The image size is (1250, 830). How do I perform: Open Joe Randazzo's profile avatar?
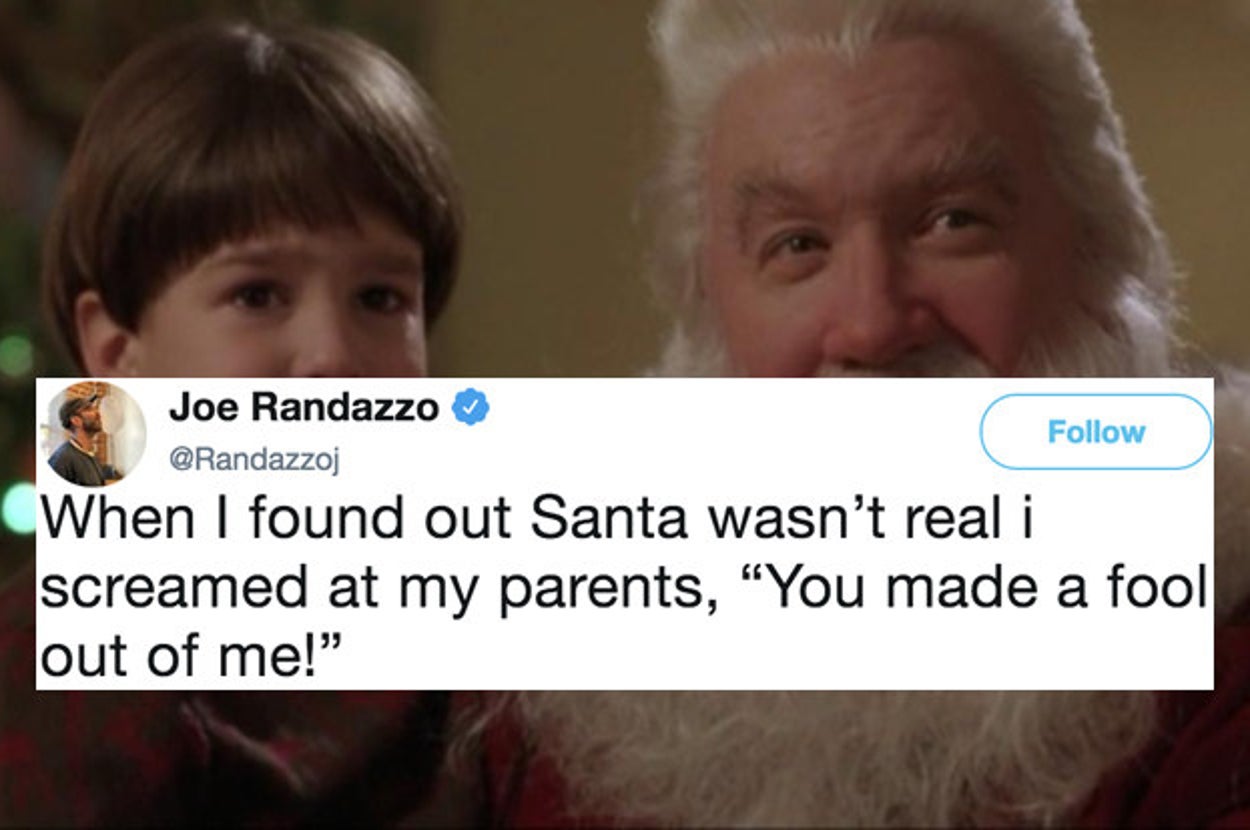(x=93, y=434)
